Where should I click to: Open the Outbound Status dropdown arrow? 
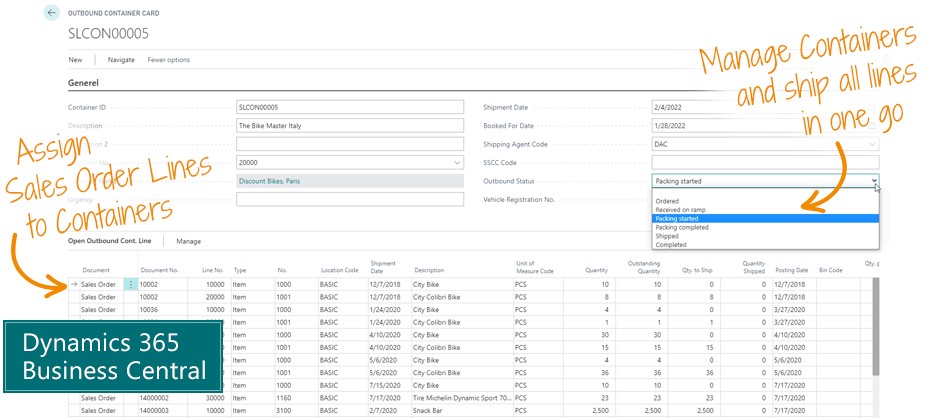coord(873,181)
